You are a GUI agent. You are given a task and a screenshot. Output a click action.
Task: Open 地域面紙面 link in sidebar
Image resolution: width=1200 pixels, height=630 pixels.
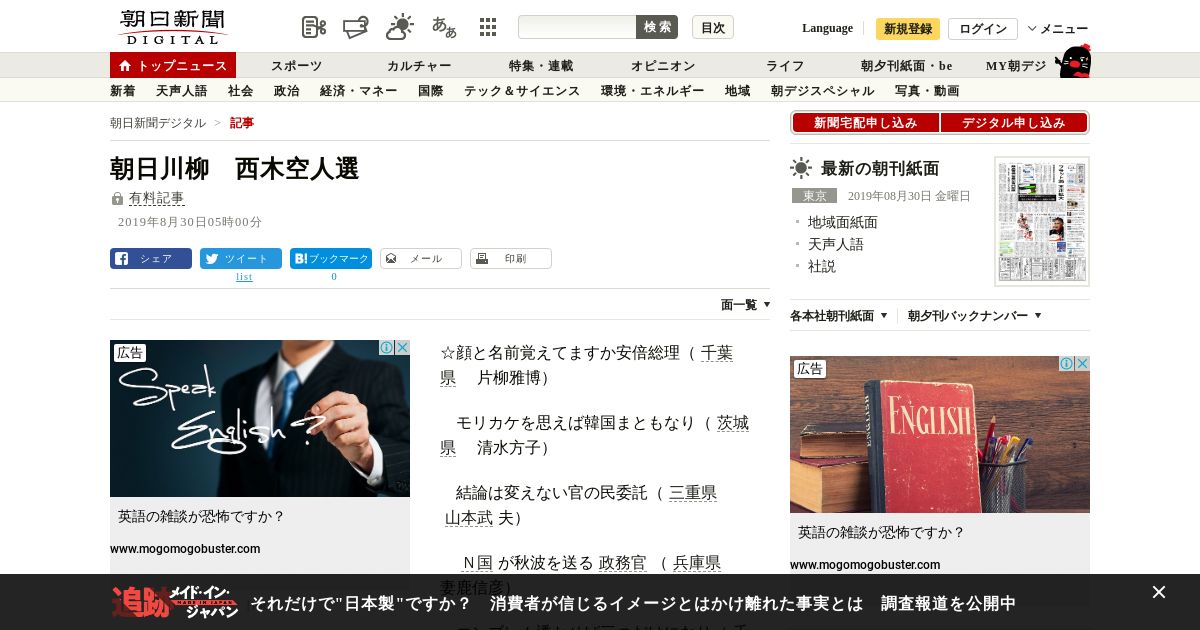843,222
